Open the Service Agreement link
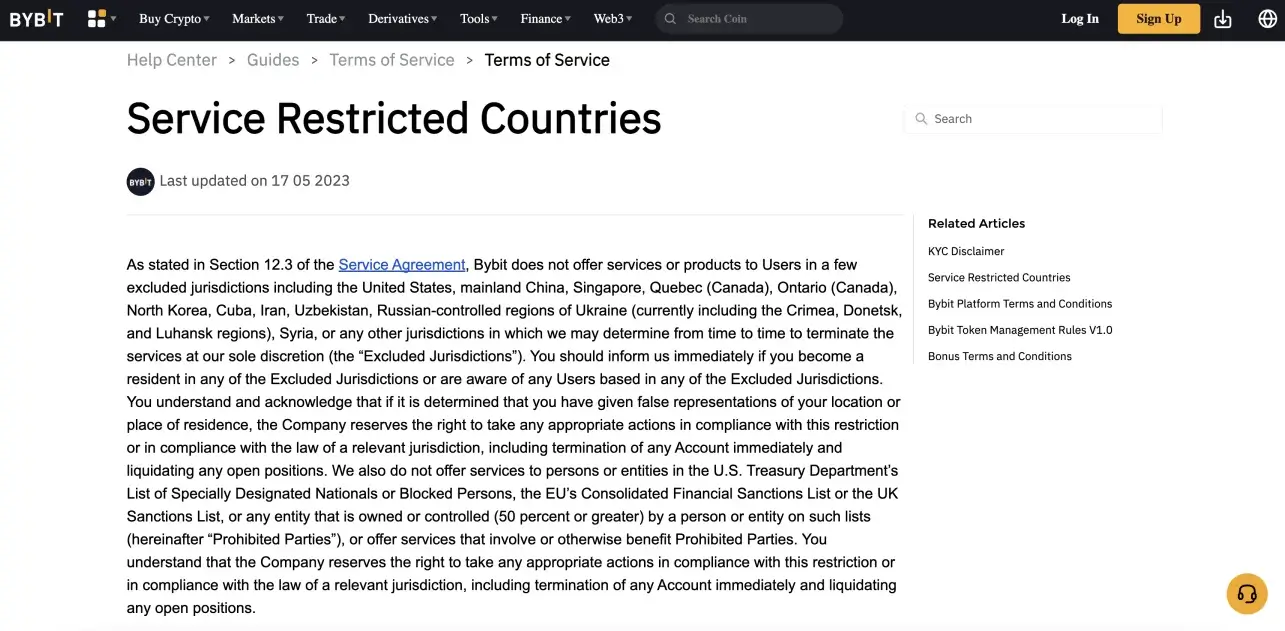The width and height of the screenshot is (1285, 631). click(x=401, y=264)
